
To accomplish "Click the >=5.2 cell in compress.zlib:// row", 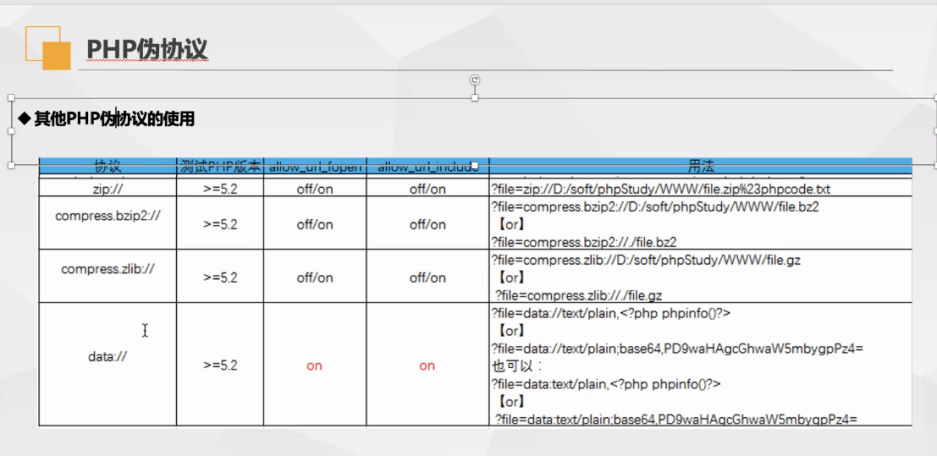I will pos(220,278).
